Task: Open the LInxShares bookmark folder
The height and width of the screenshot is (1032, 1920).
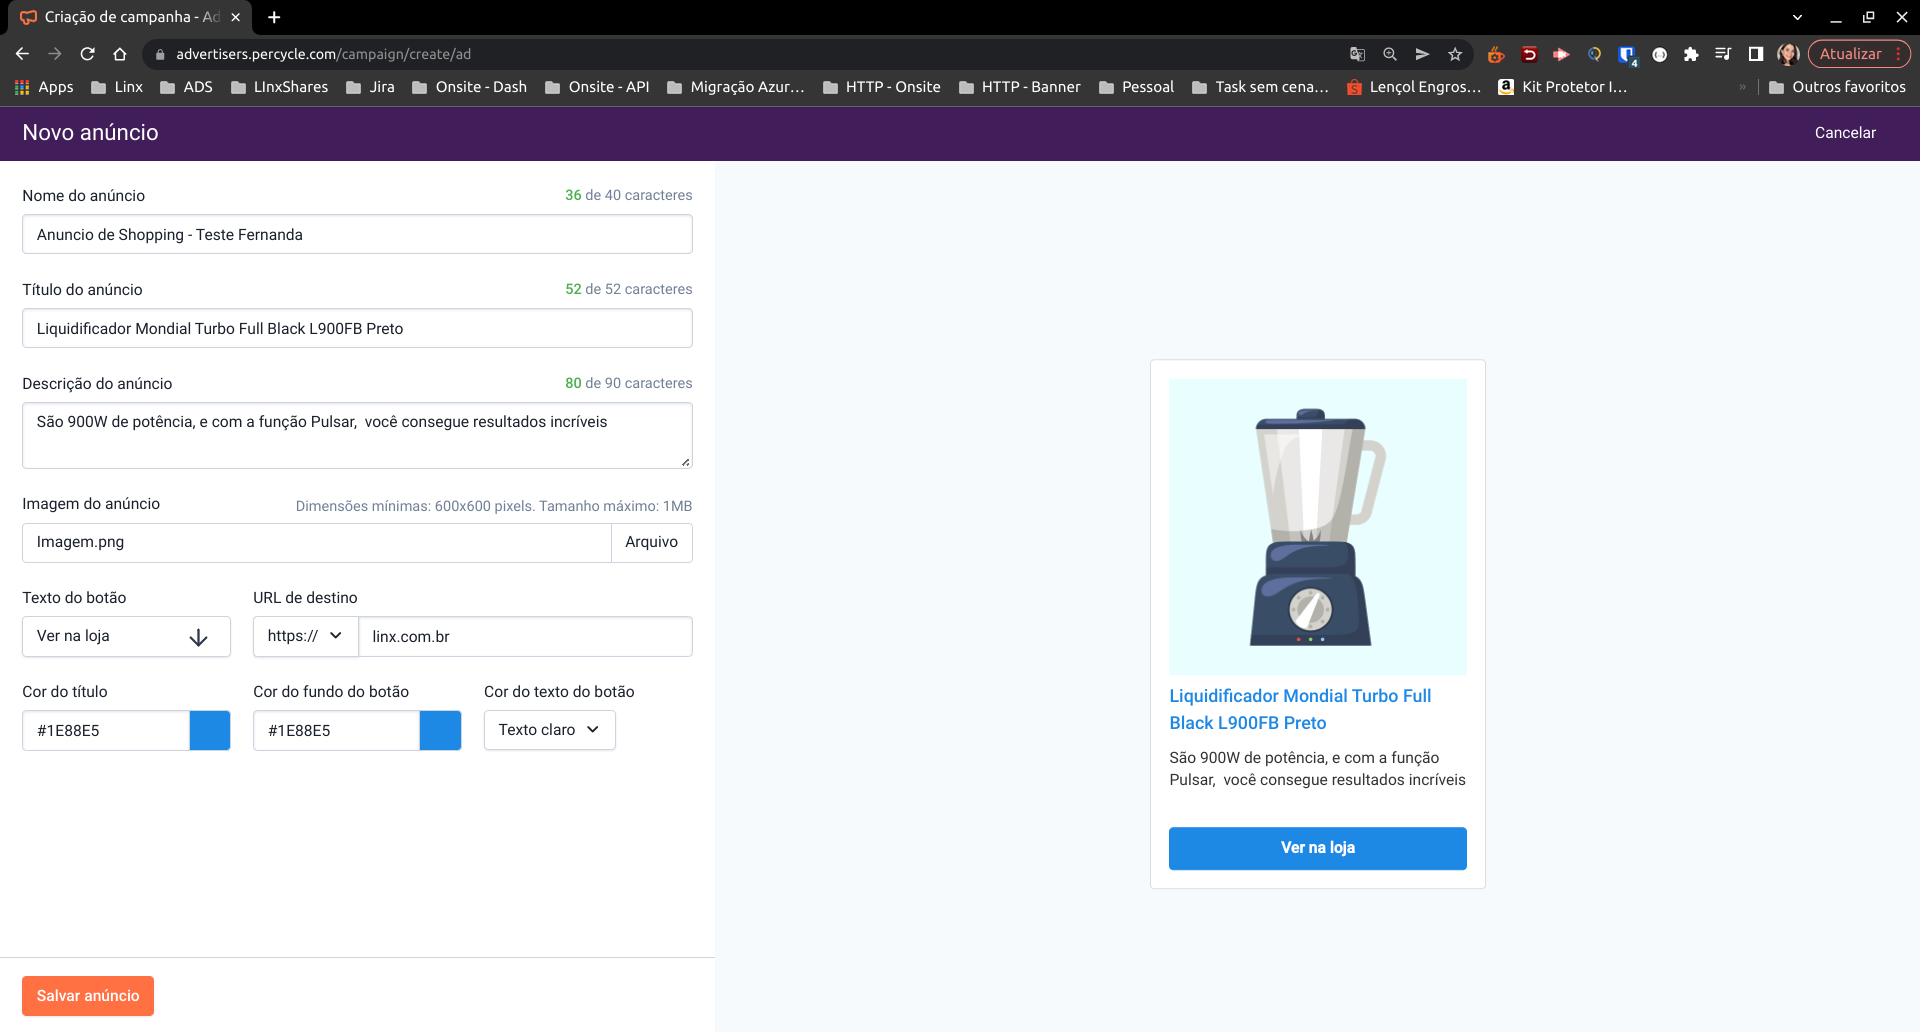Action: [x=280, y=87]
